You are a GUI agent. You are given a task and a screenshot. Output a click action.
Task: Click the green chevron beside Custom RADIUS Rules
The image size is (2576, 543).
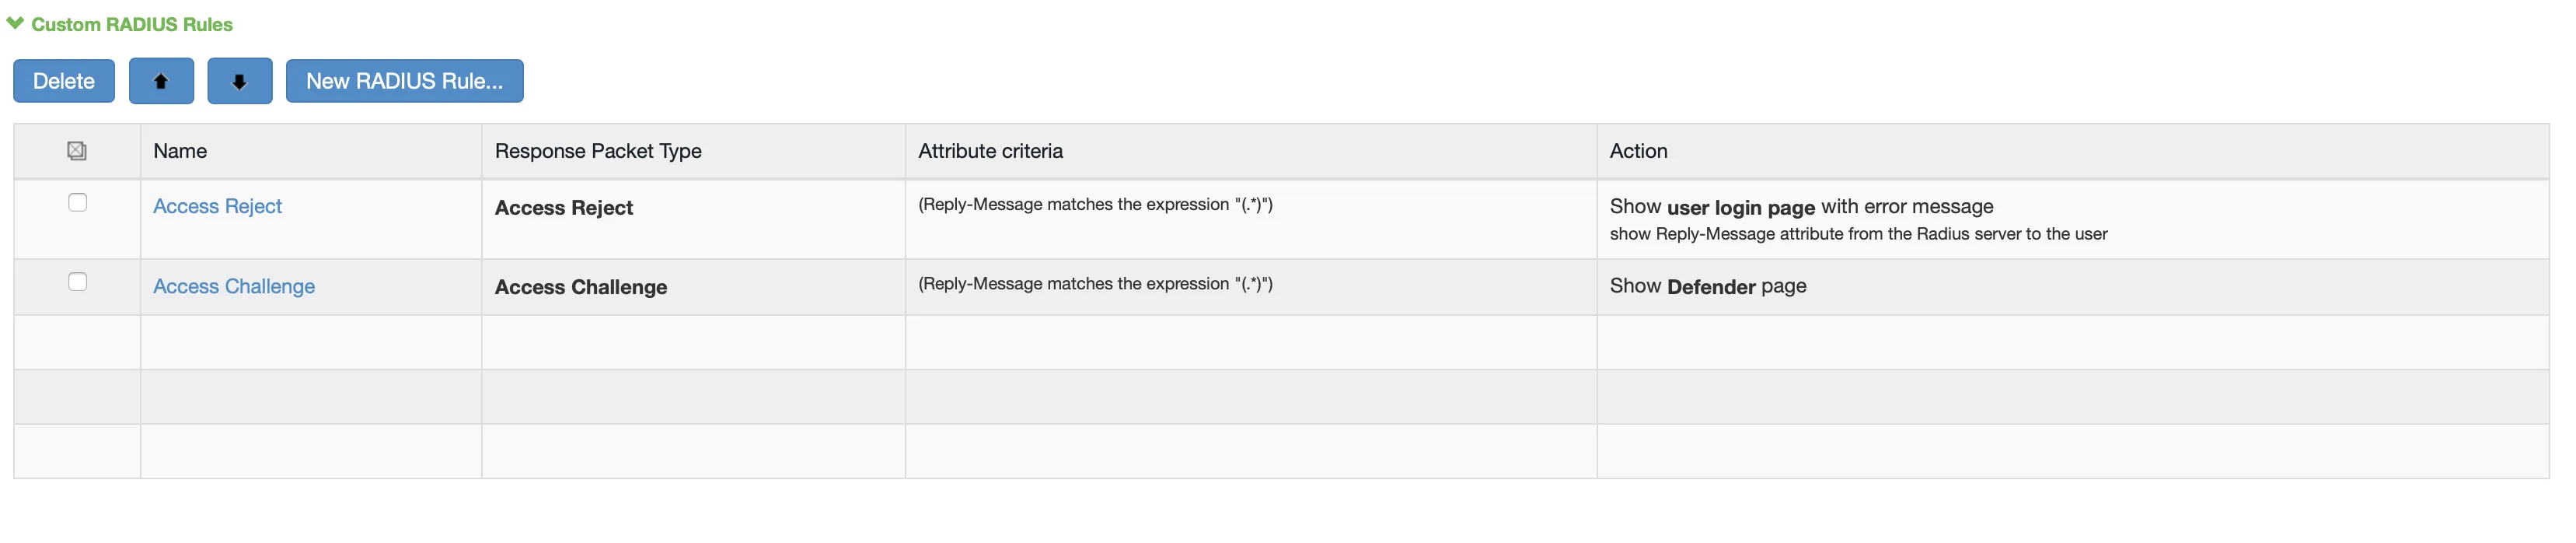(16, 22)
